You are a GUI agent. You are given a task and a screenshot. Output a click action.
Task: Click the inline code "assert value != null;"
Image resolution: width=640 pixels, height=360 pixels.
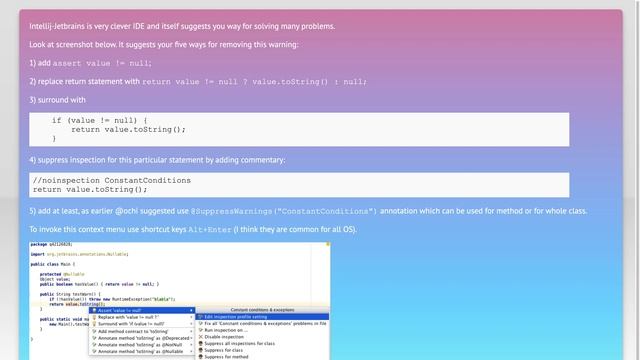pyautogui.click(x=102, y=63)
